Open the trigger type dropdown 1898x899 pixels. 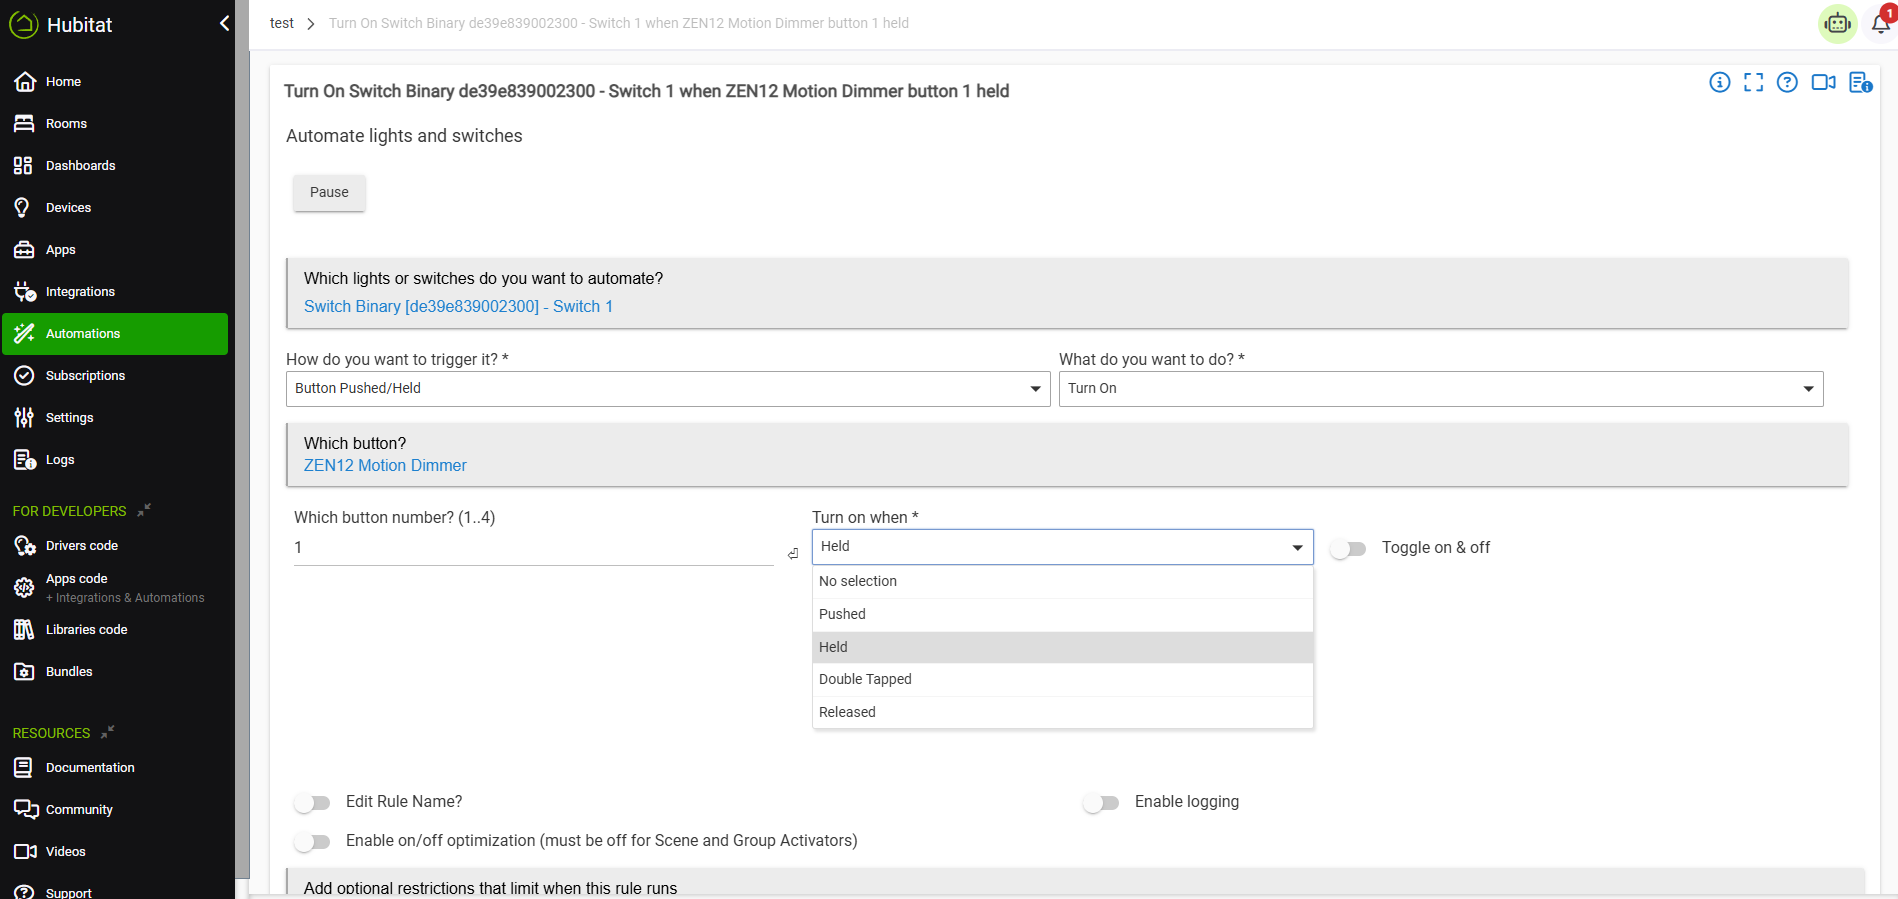tap(668, 389)
